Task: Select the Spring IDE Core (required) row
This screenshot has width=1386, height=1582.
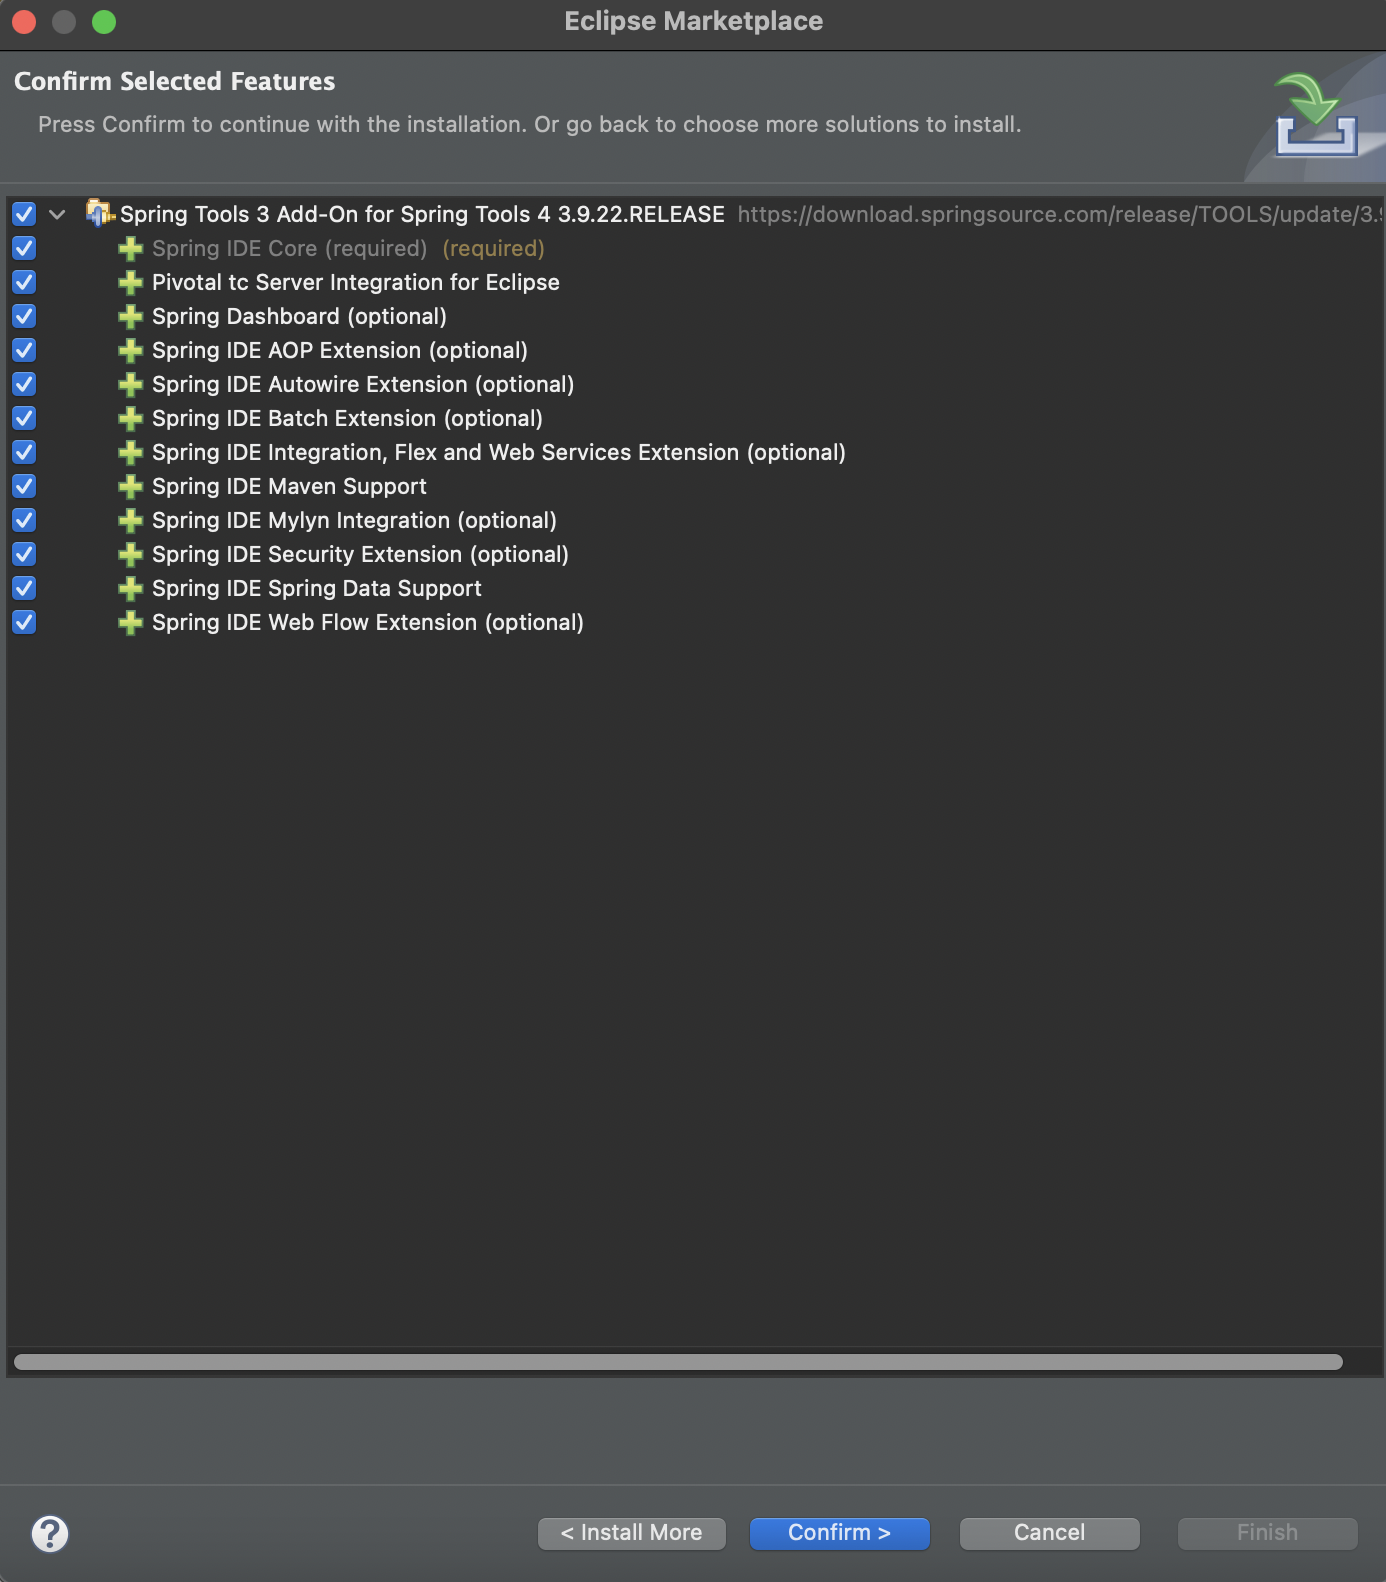Action: [695, 248]
